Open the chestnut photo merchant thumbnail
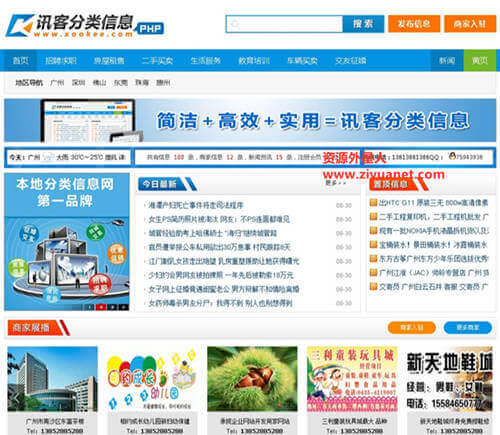500x435 pixels. 252,379
